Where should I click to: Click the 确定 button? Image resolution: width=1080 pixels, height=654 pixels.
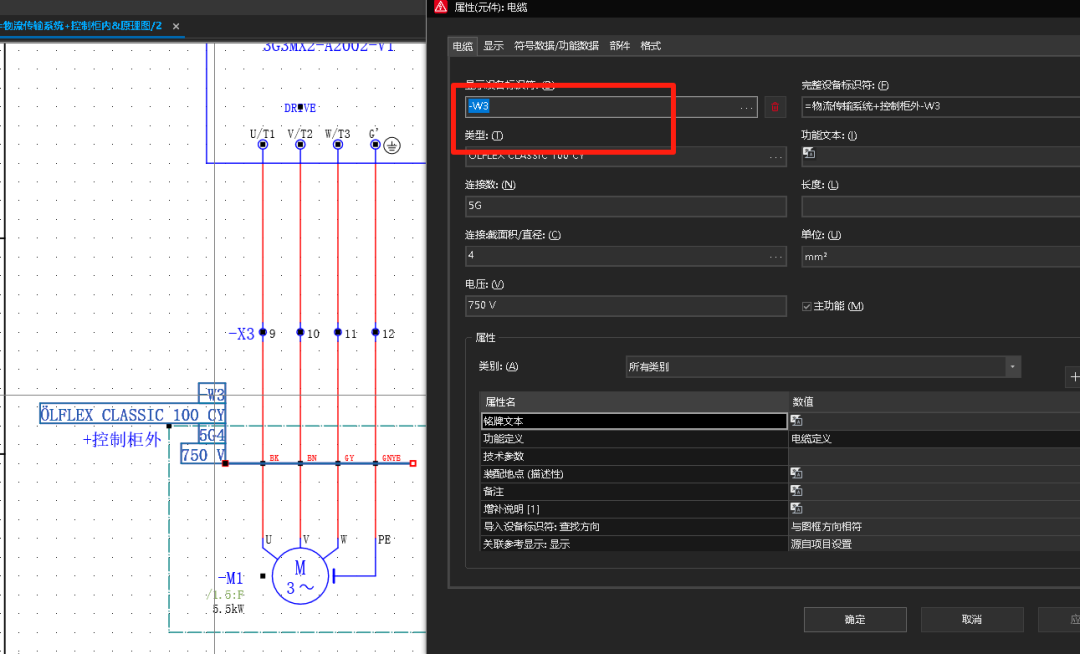(x=855, y=619)
